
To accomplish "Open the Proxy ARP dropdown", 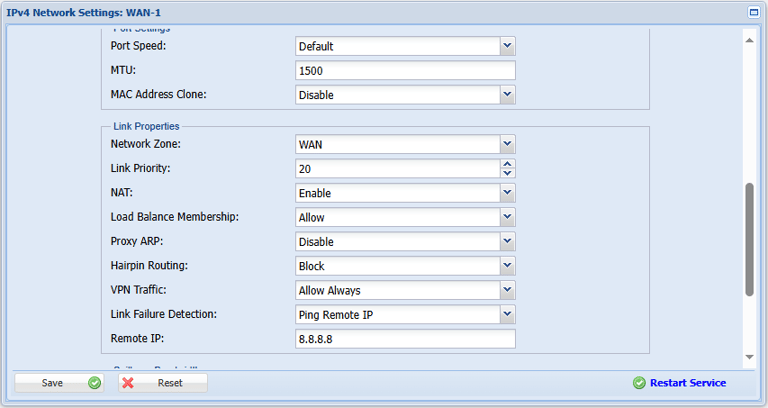I will [x=507, y=242].
